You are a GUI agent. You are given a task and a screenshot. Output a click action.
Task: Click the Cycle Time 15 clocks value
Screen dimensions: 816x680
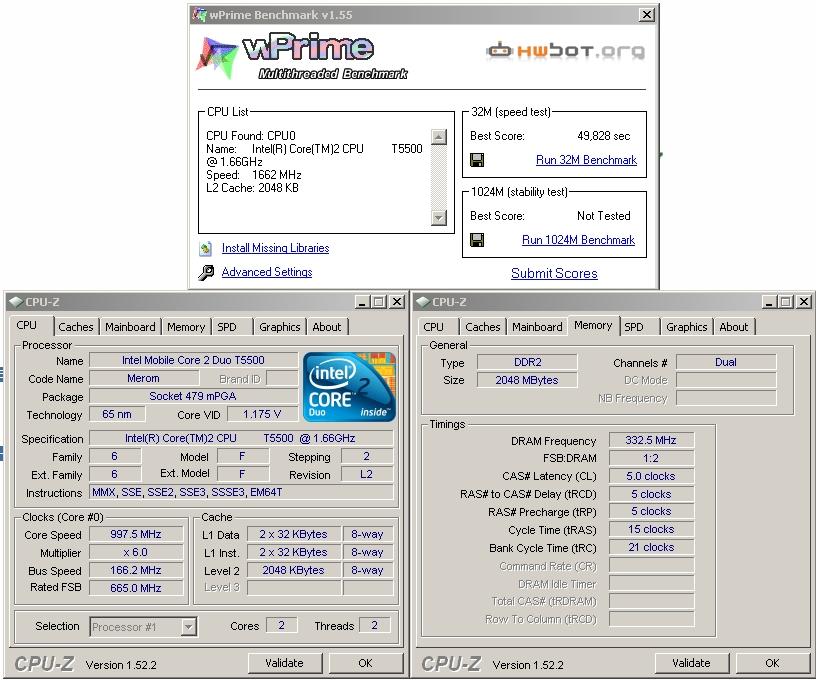tap(651, 529)
